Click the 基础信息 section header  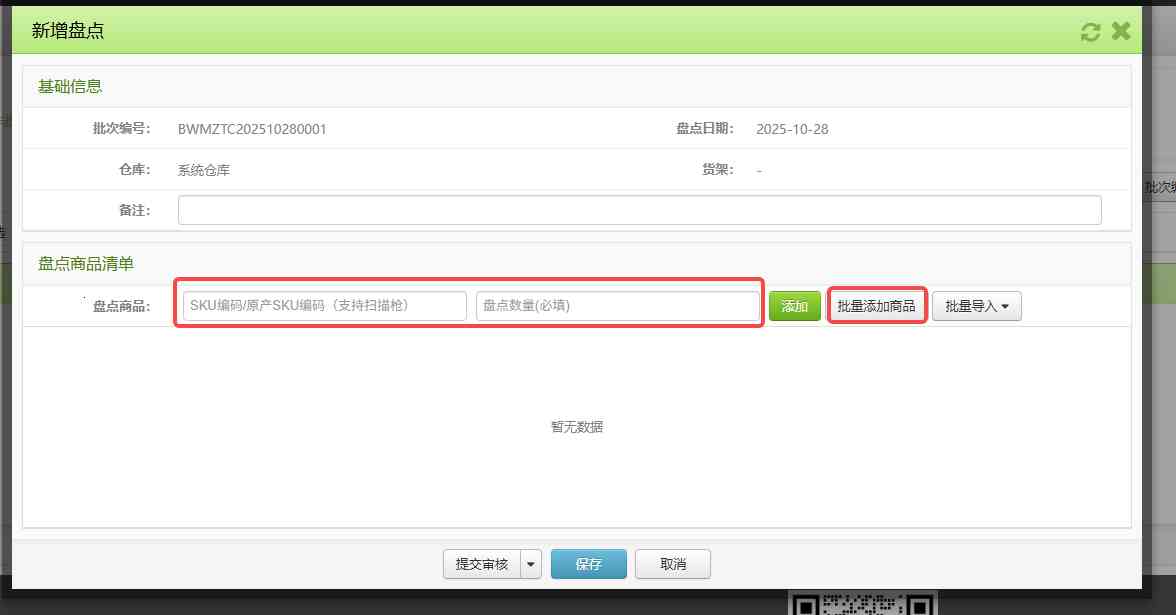(x=70, y=86)
